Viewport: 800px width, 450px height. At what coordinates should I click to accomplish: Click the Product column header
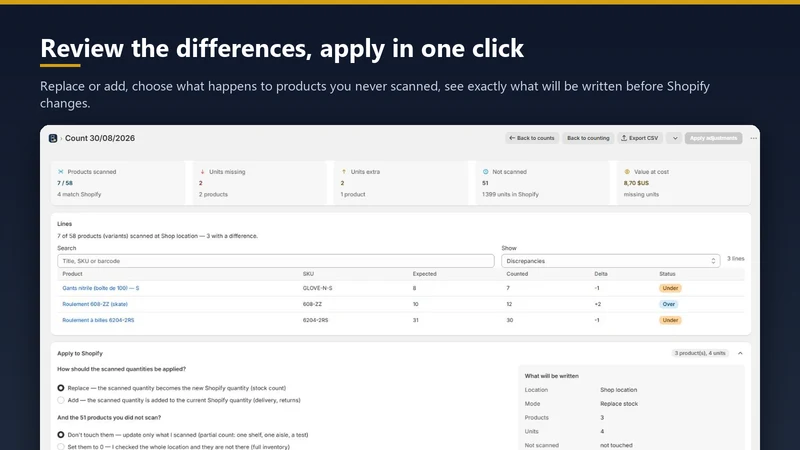tap(72, 274)
